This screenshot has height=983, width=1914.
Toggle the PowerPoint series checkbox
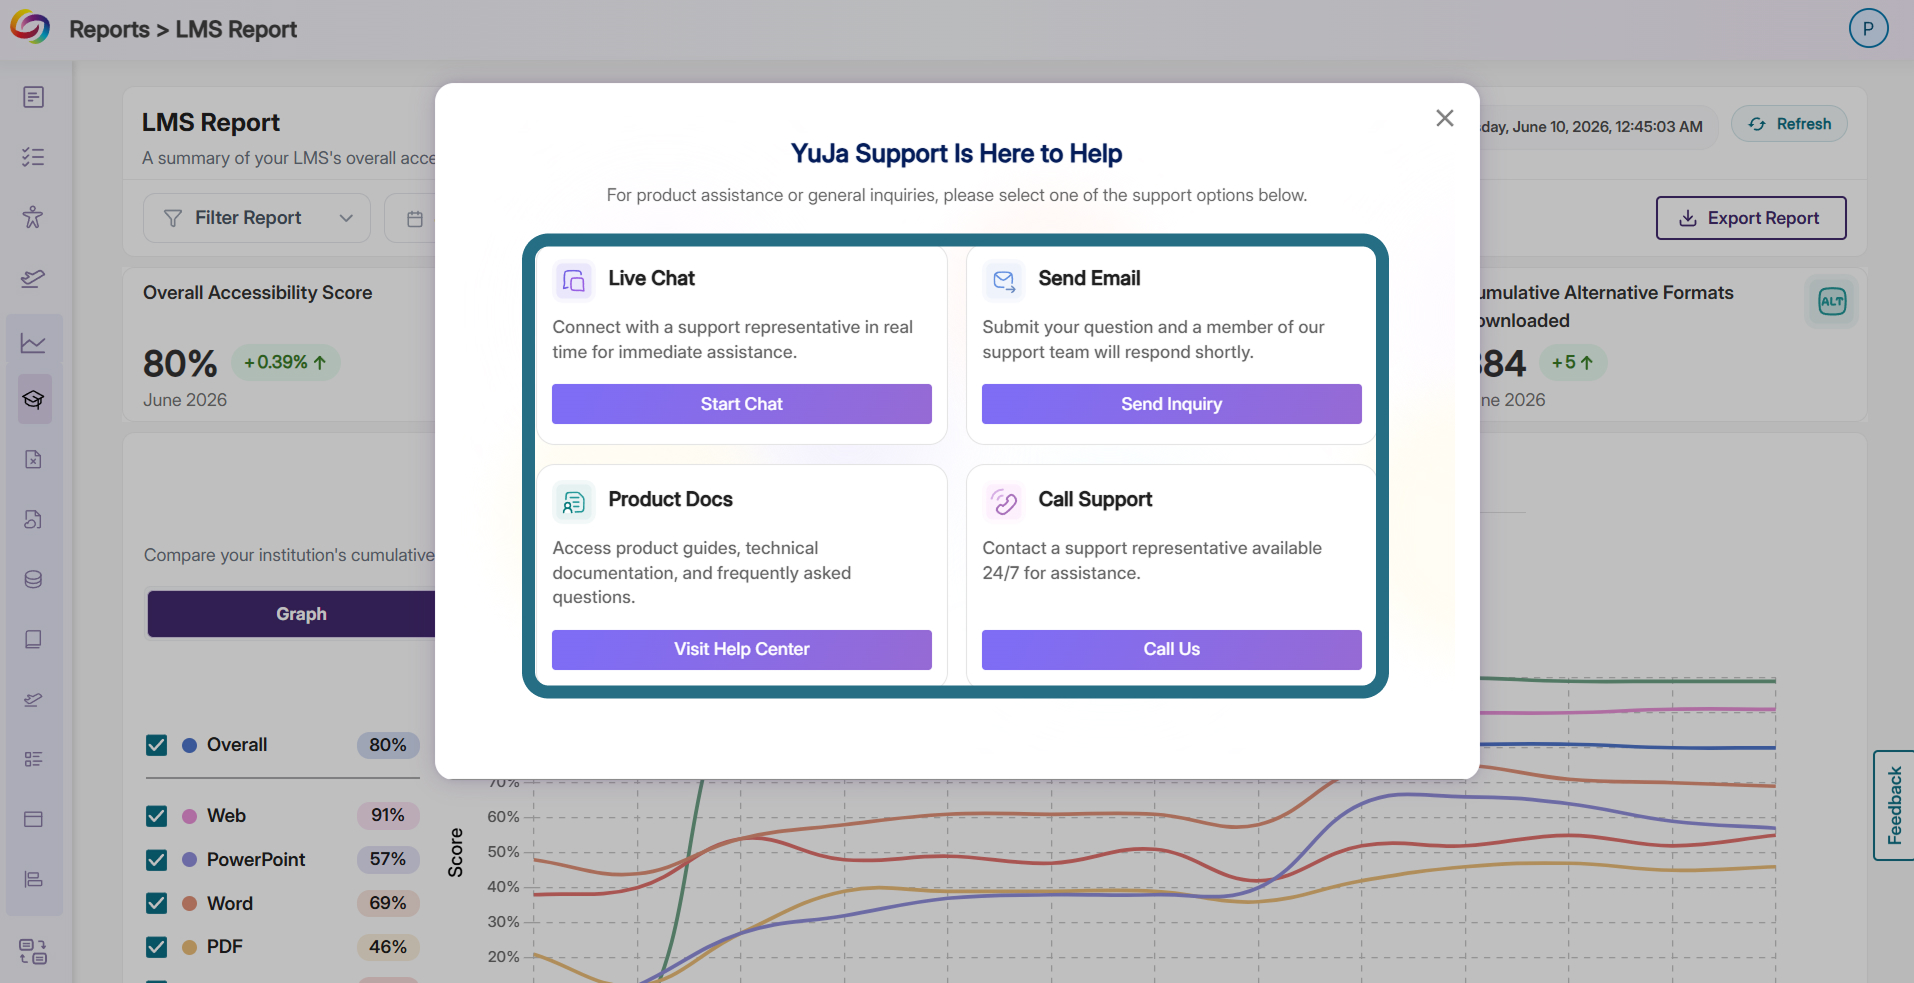[157, 860]
